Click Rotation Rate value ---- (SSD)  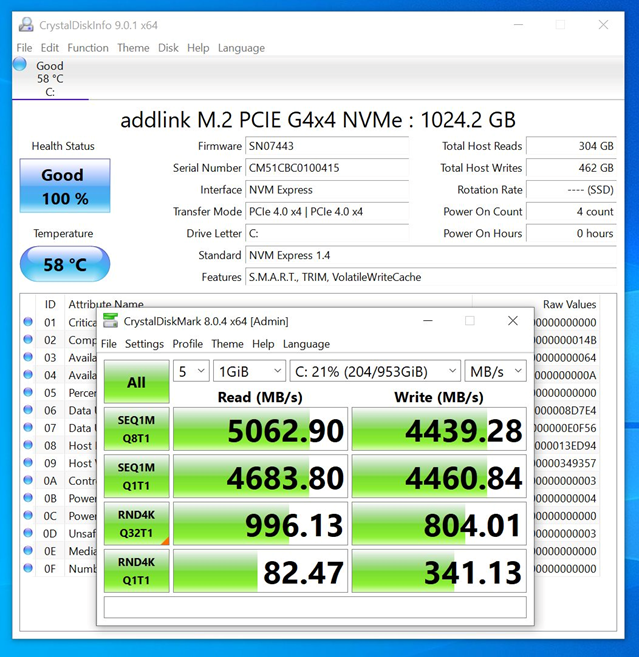[572, 189]
